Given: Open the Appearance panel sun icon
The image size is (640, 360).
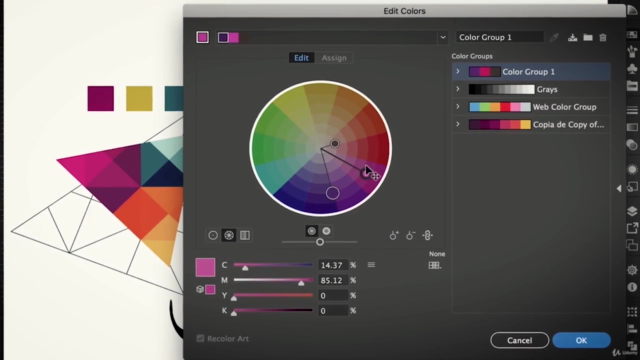Looking at the screenshot, I should pyautogui.click(x=632, y=169).
